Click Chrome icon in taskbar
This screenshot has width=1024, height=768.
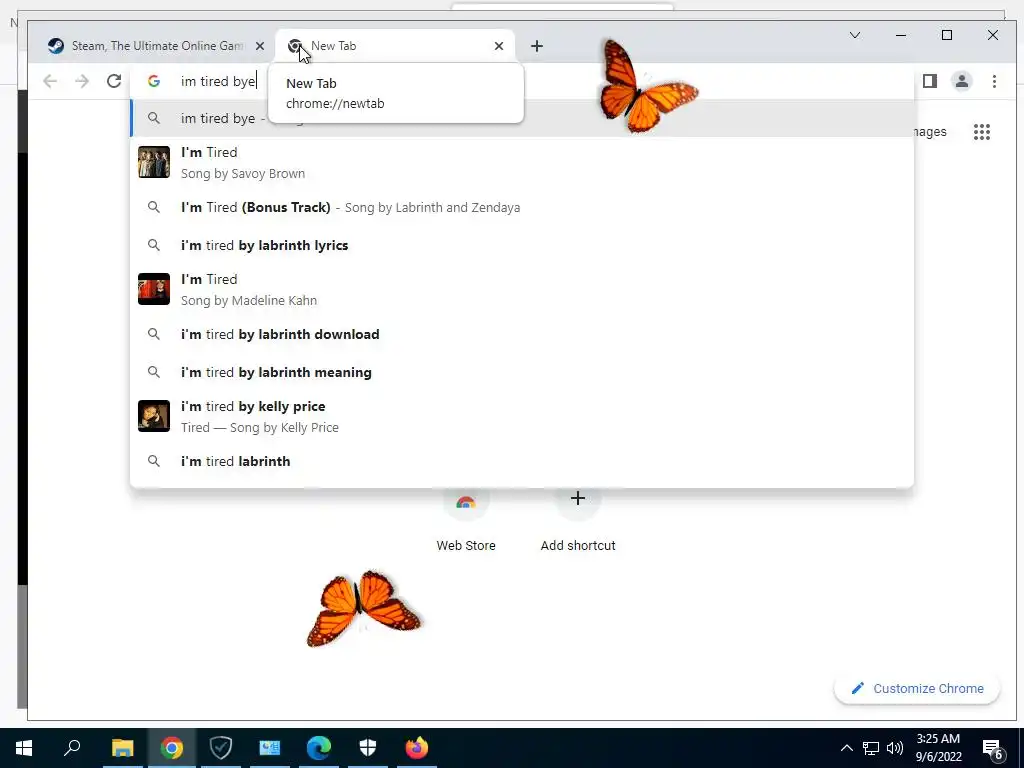click(172, 748)
